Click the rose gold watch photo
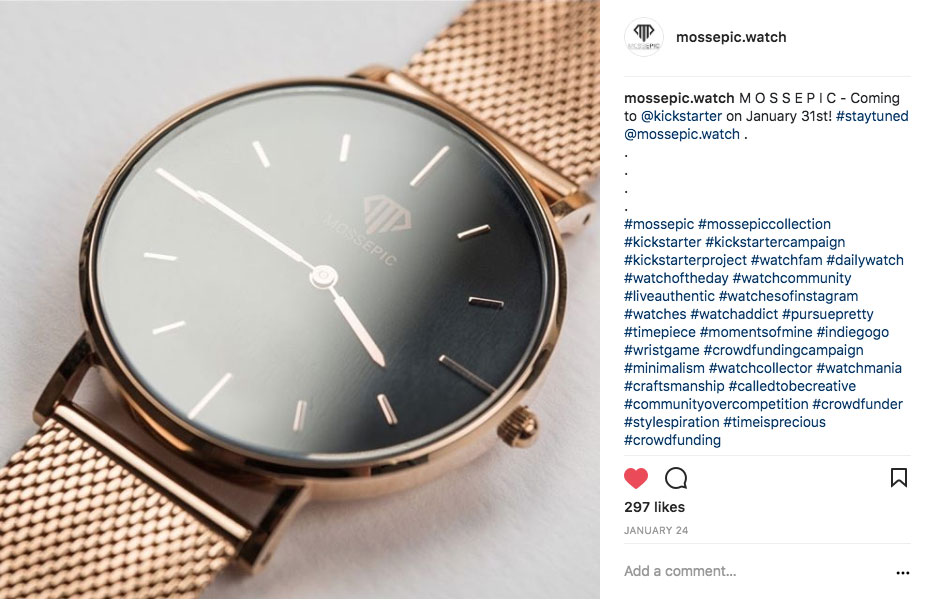Screen dimensions: 939x605 [x=299, y=300]
